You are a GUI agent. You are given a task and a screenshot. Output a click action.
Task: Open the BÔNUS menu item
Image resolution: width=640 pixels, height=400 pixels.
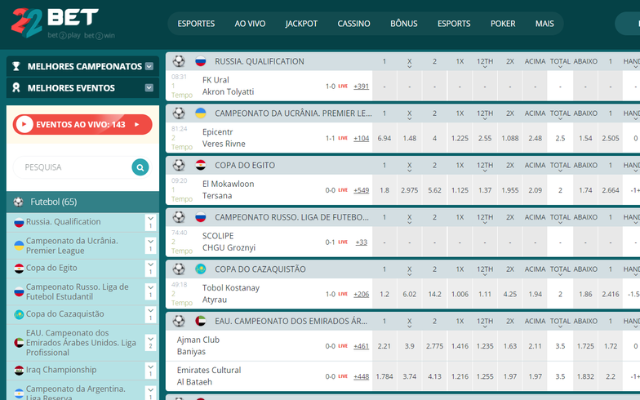(x=404, y=24)
